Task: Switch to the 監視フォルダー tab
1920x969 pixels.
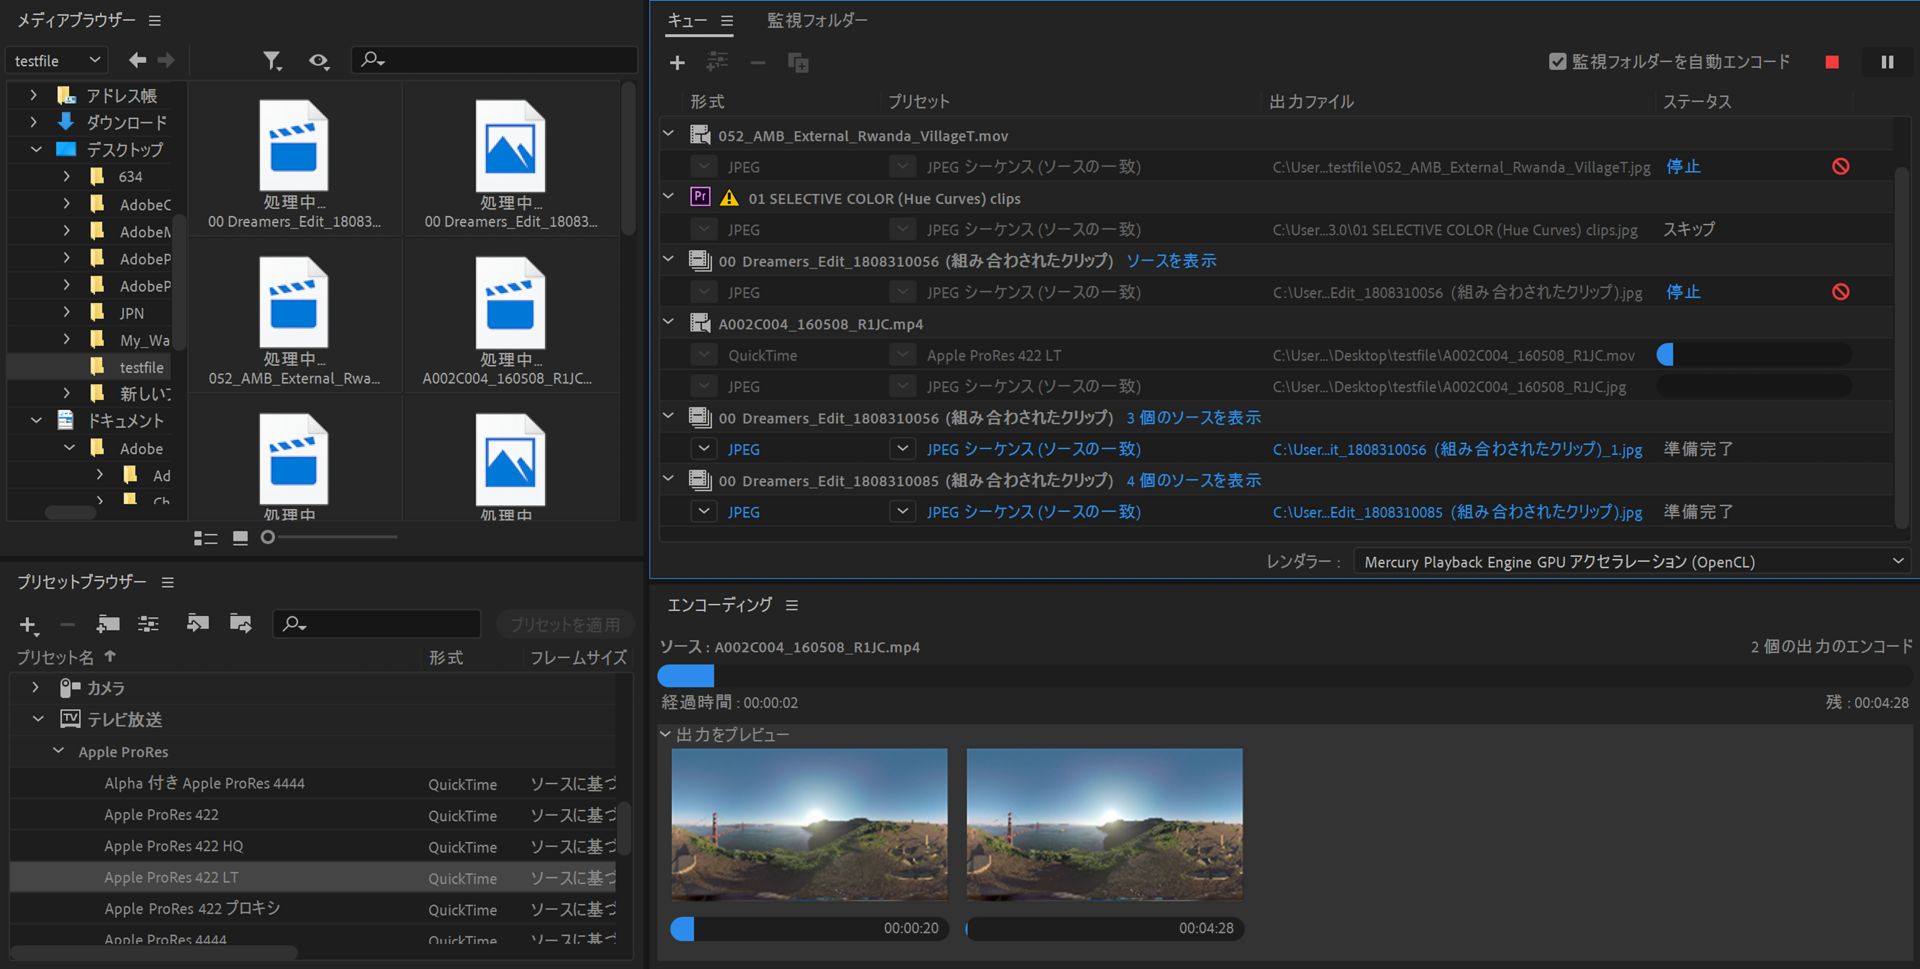Action: point(817,21)
